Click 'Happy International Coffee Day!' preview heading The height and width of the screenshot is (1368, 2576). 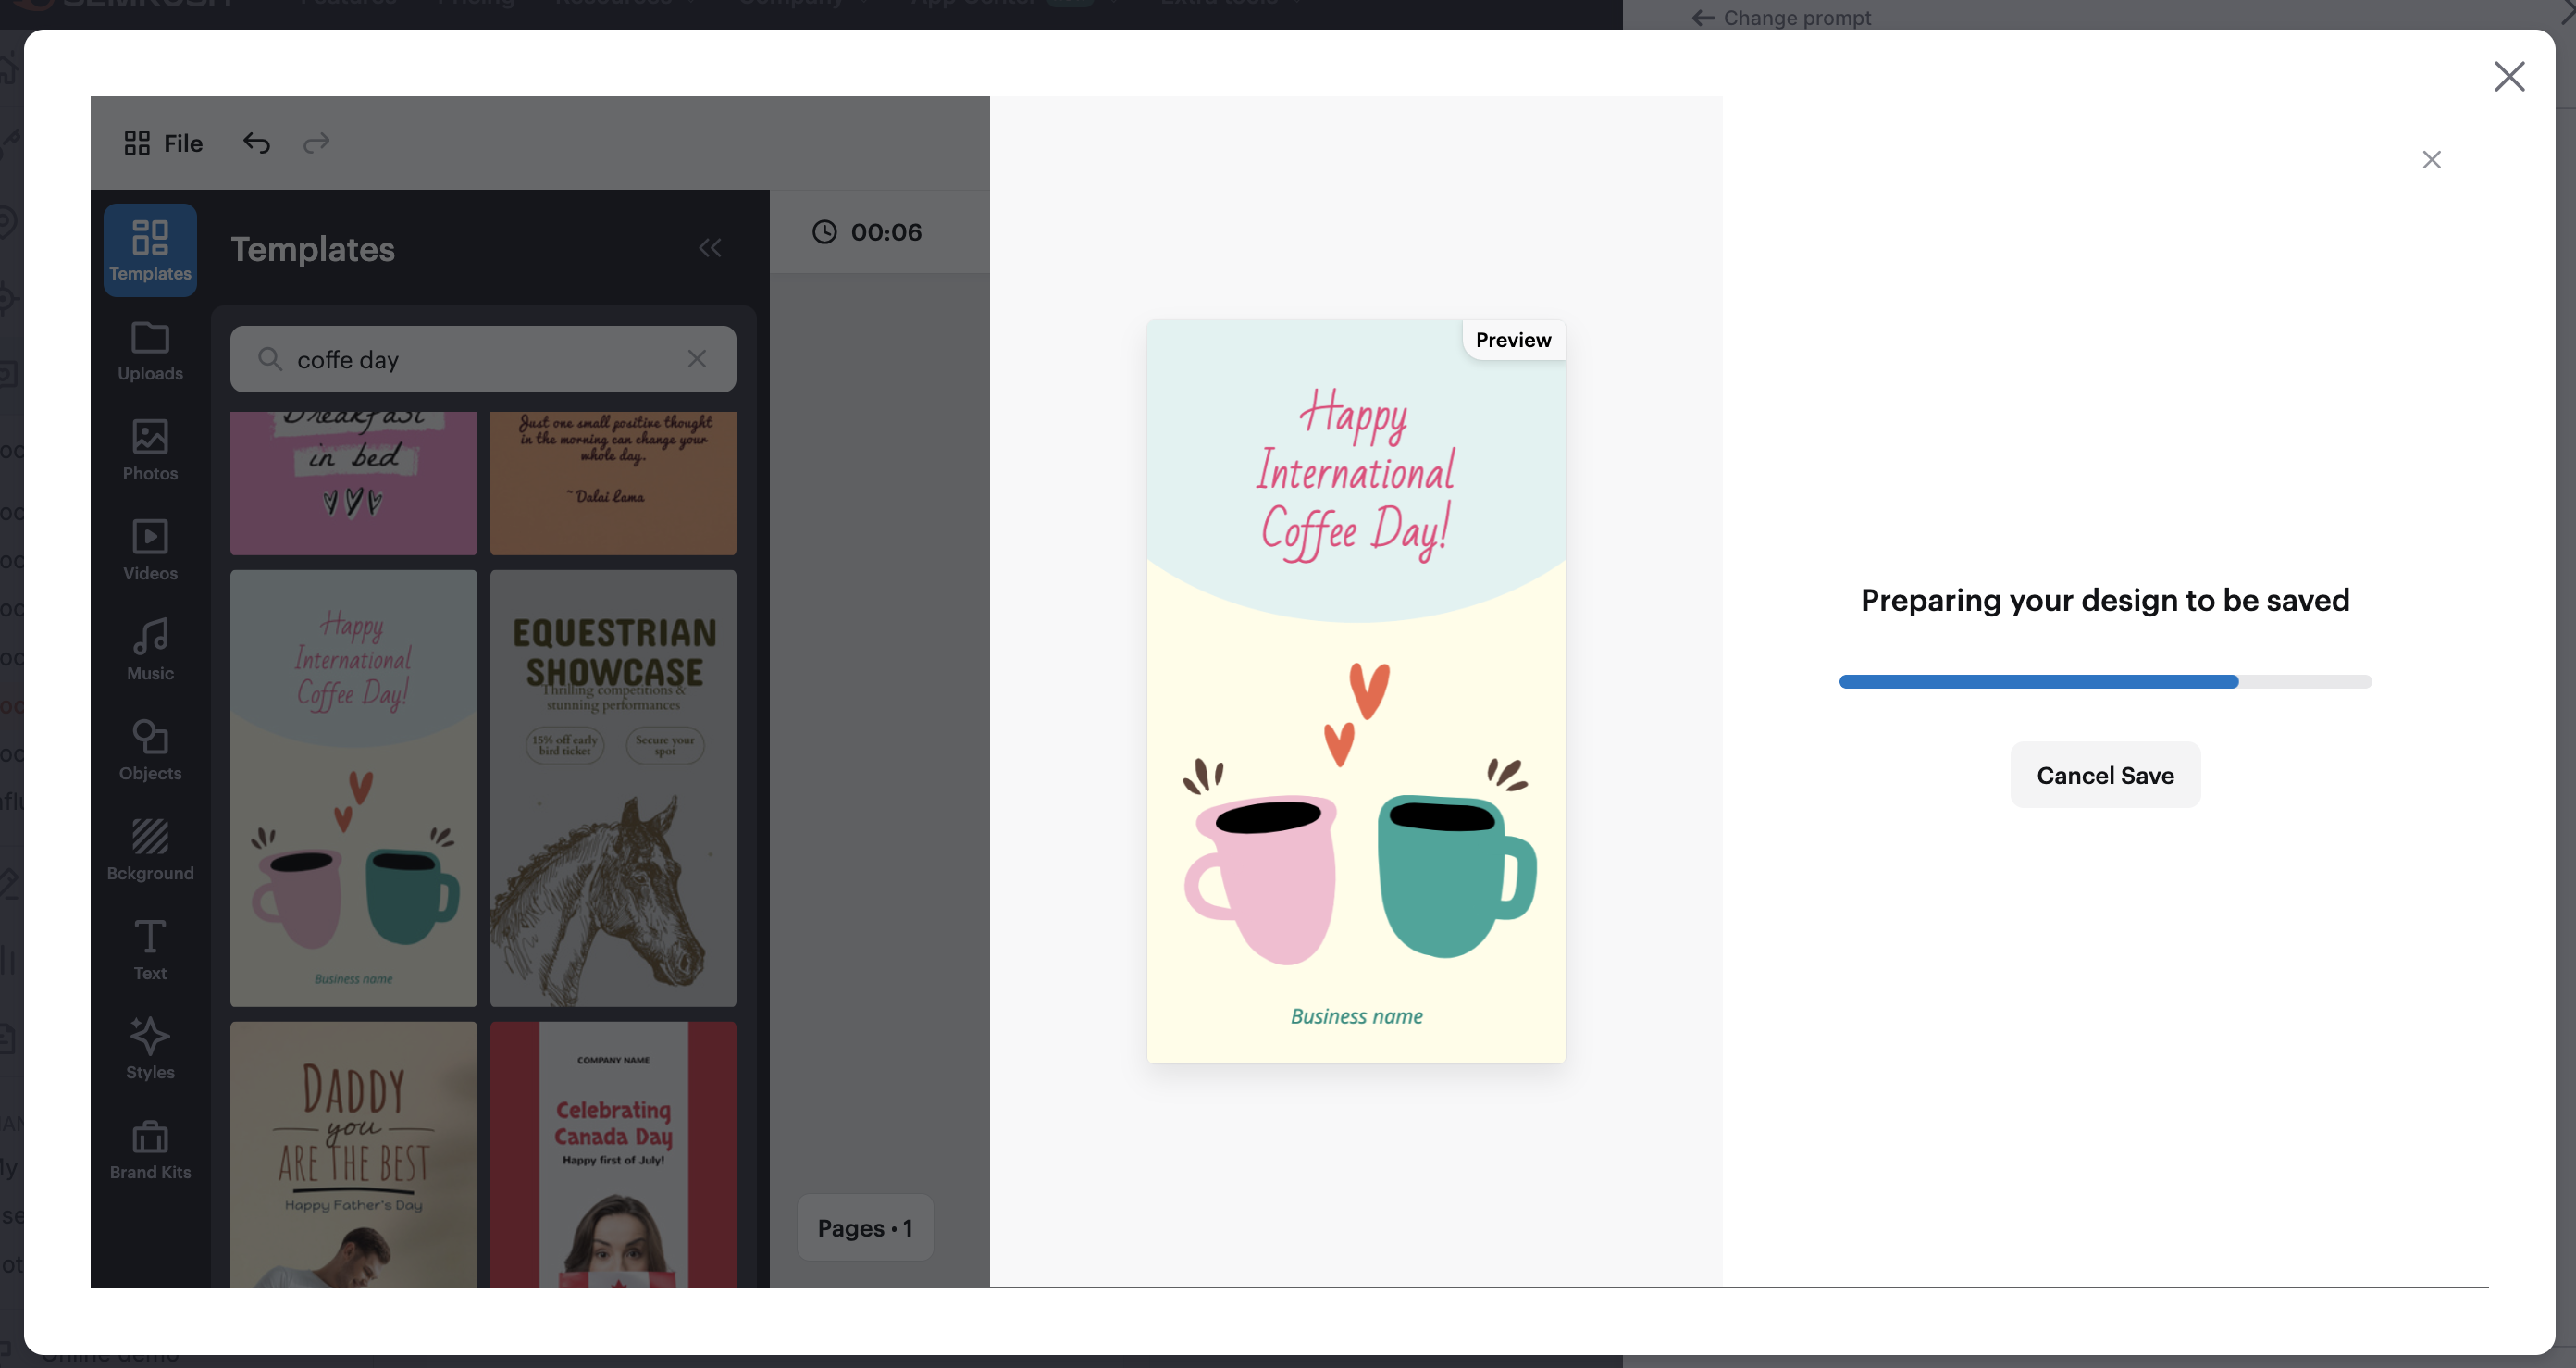click(x=1356, y=476)
